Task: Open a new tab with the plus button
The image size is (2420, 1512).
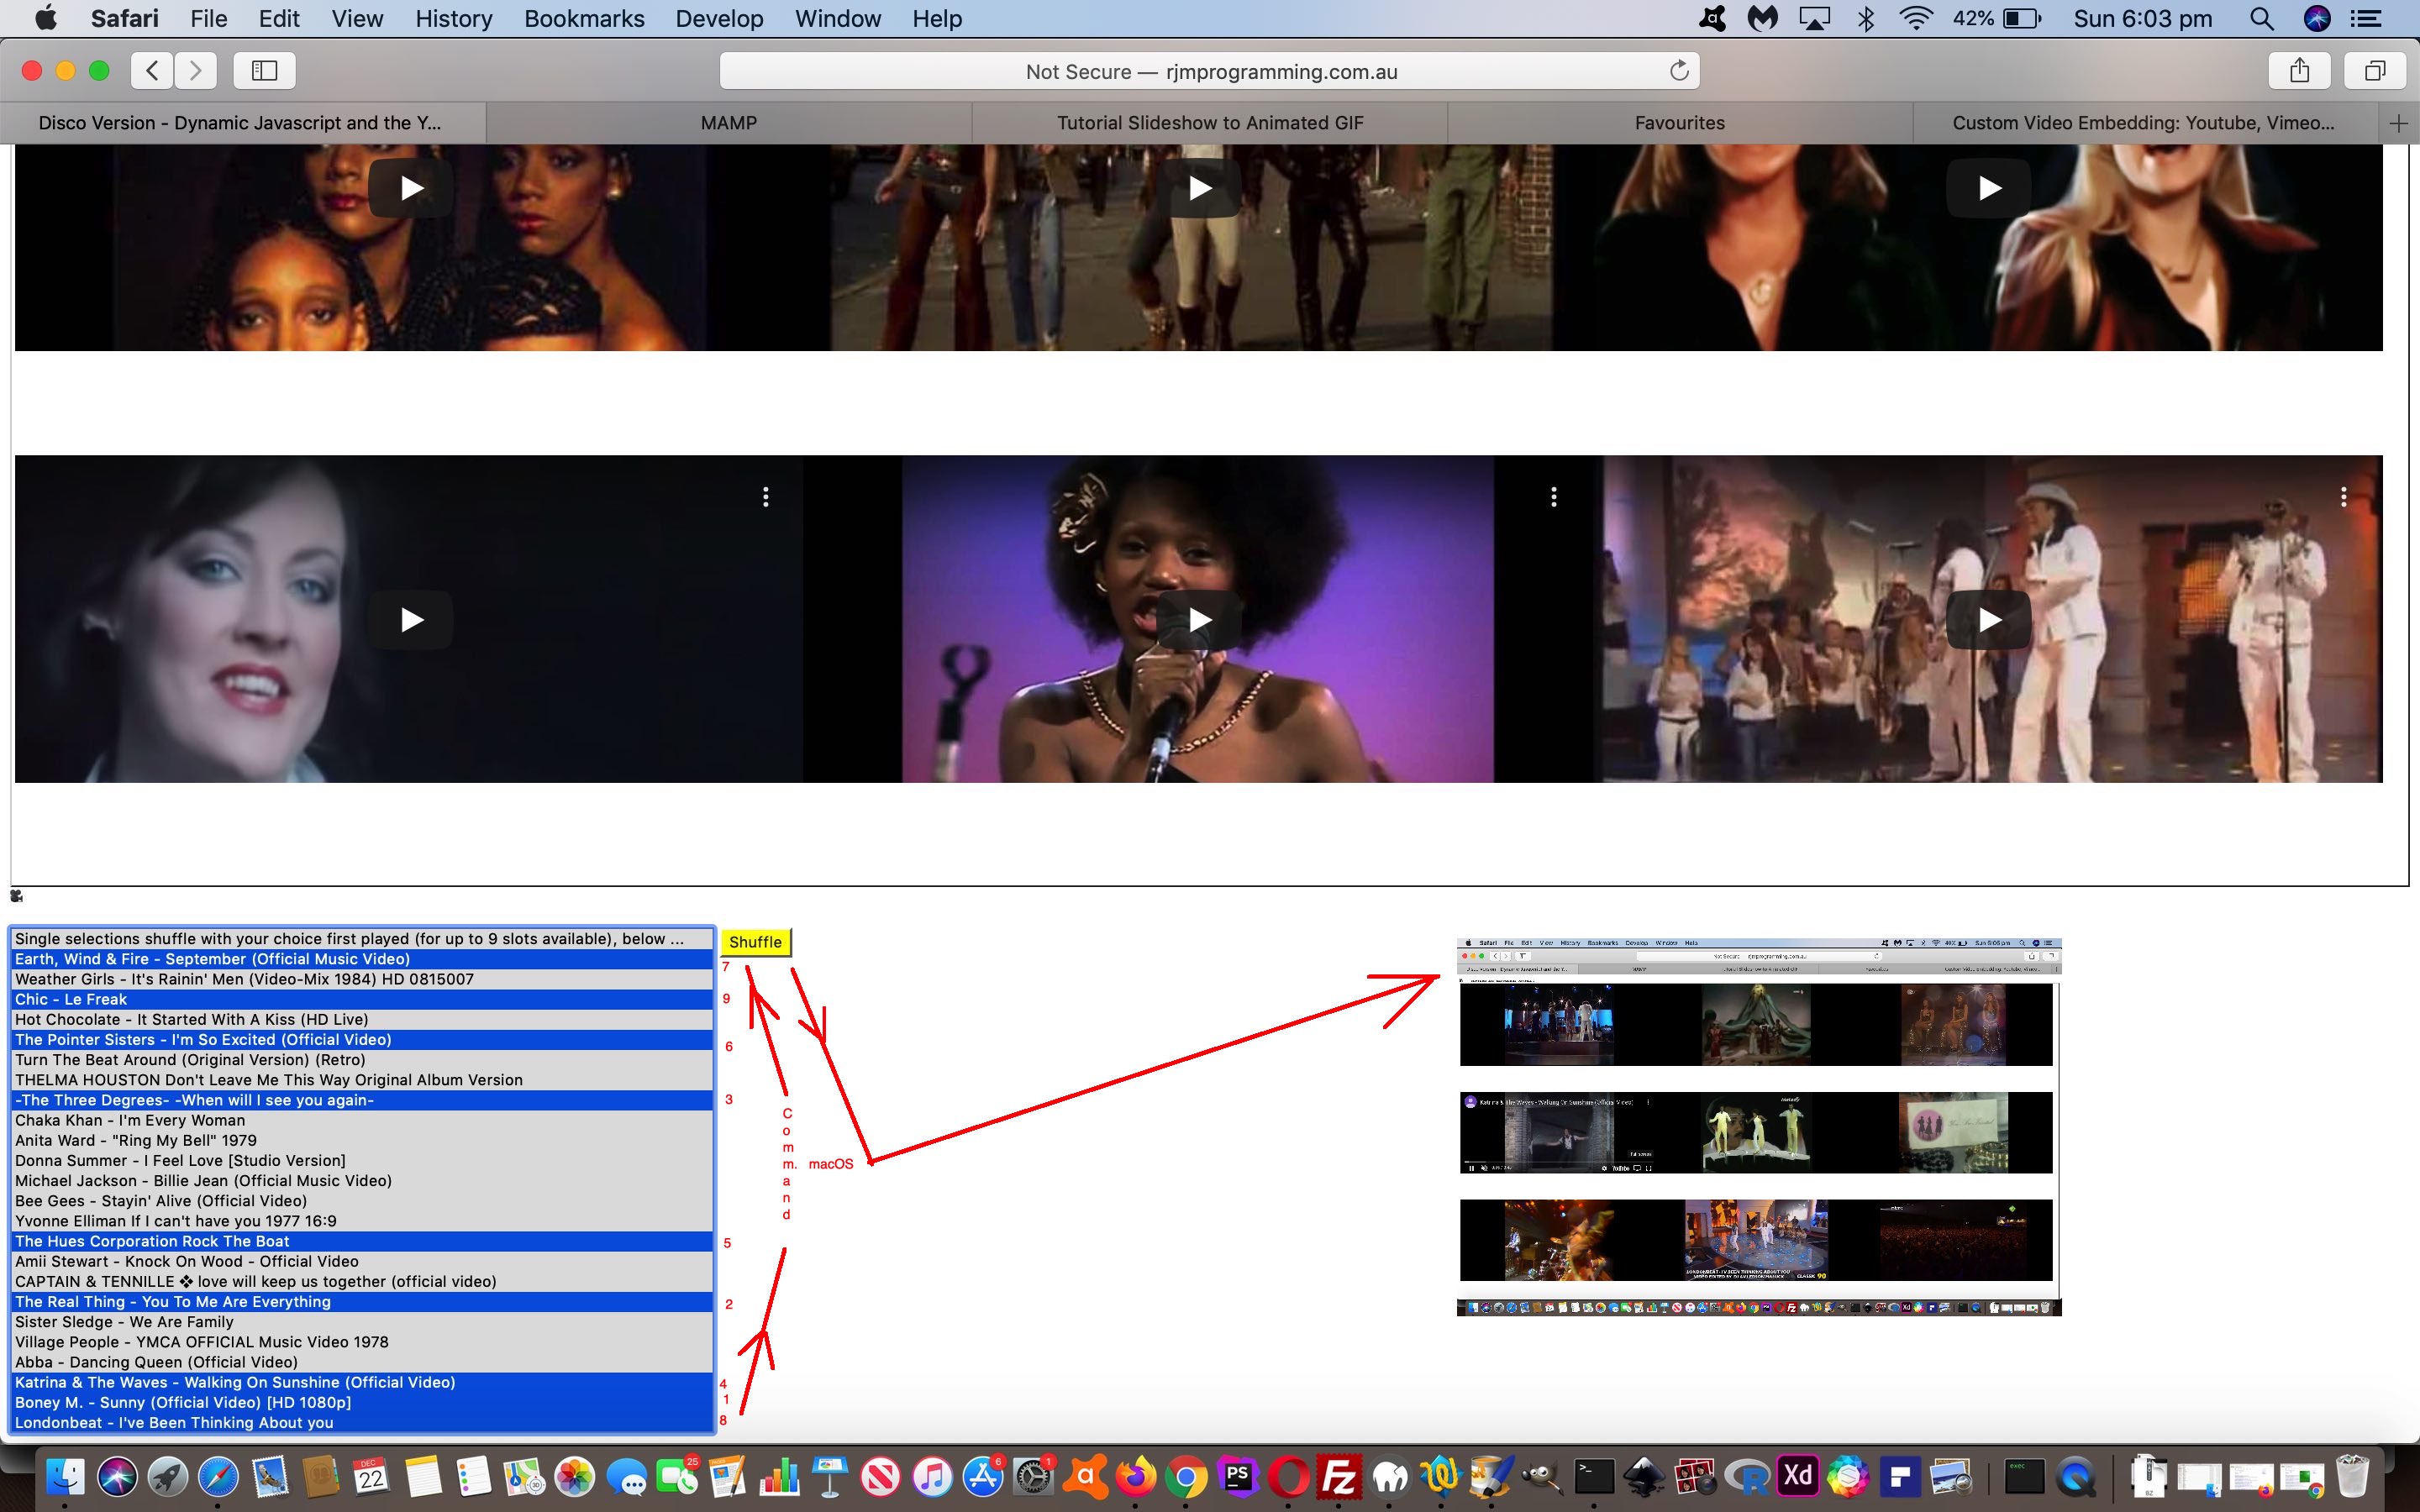Action: (x=2398, y=123)
